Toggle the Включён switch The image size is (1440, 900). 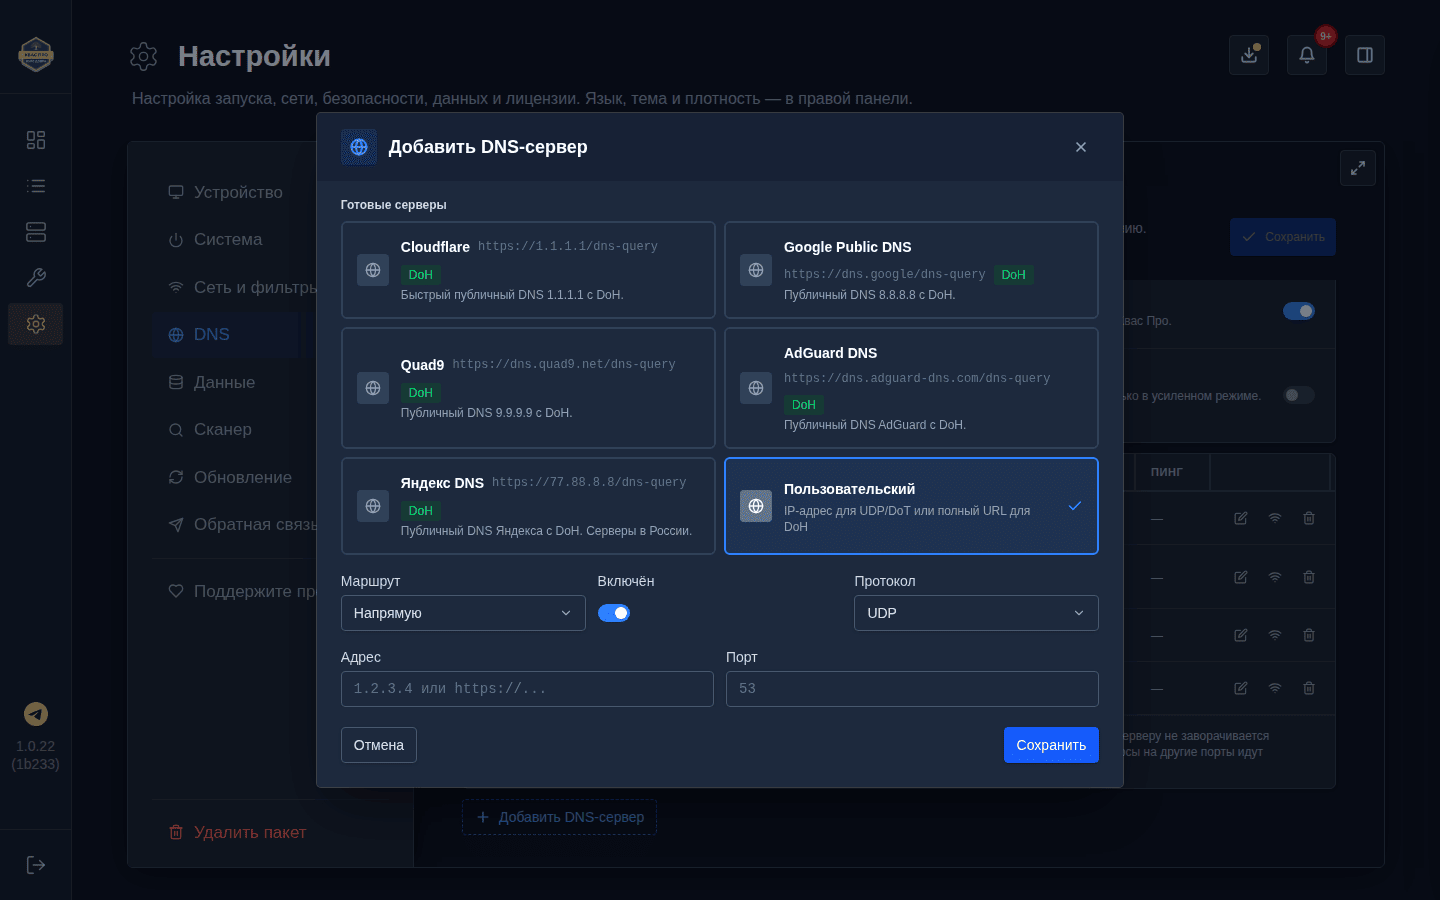pyautogui.click(x=614, y=613)
